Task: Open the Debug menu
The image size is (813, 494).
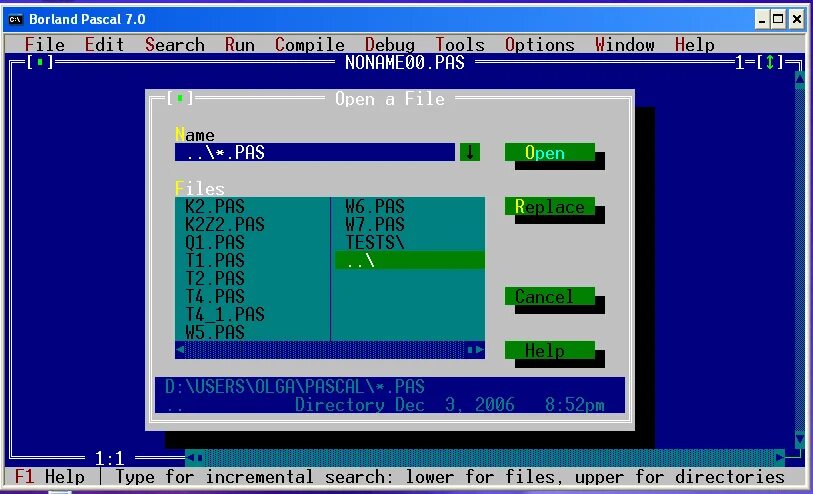Action: point(389,45)
